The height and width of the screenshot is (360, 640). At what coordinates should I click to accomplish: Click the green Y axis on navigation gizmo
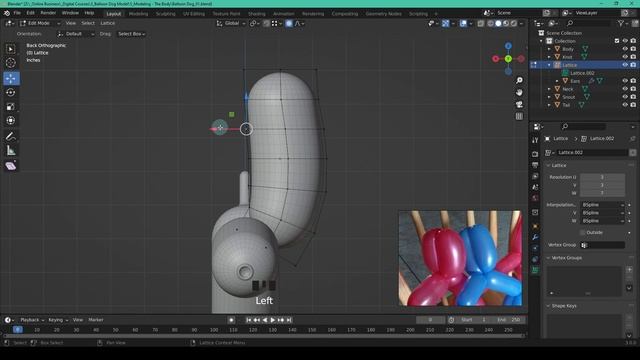pyautogui.click(x=508, y=59)
